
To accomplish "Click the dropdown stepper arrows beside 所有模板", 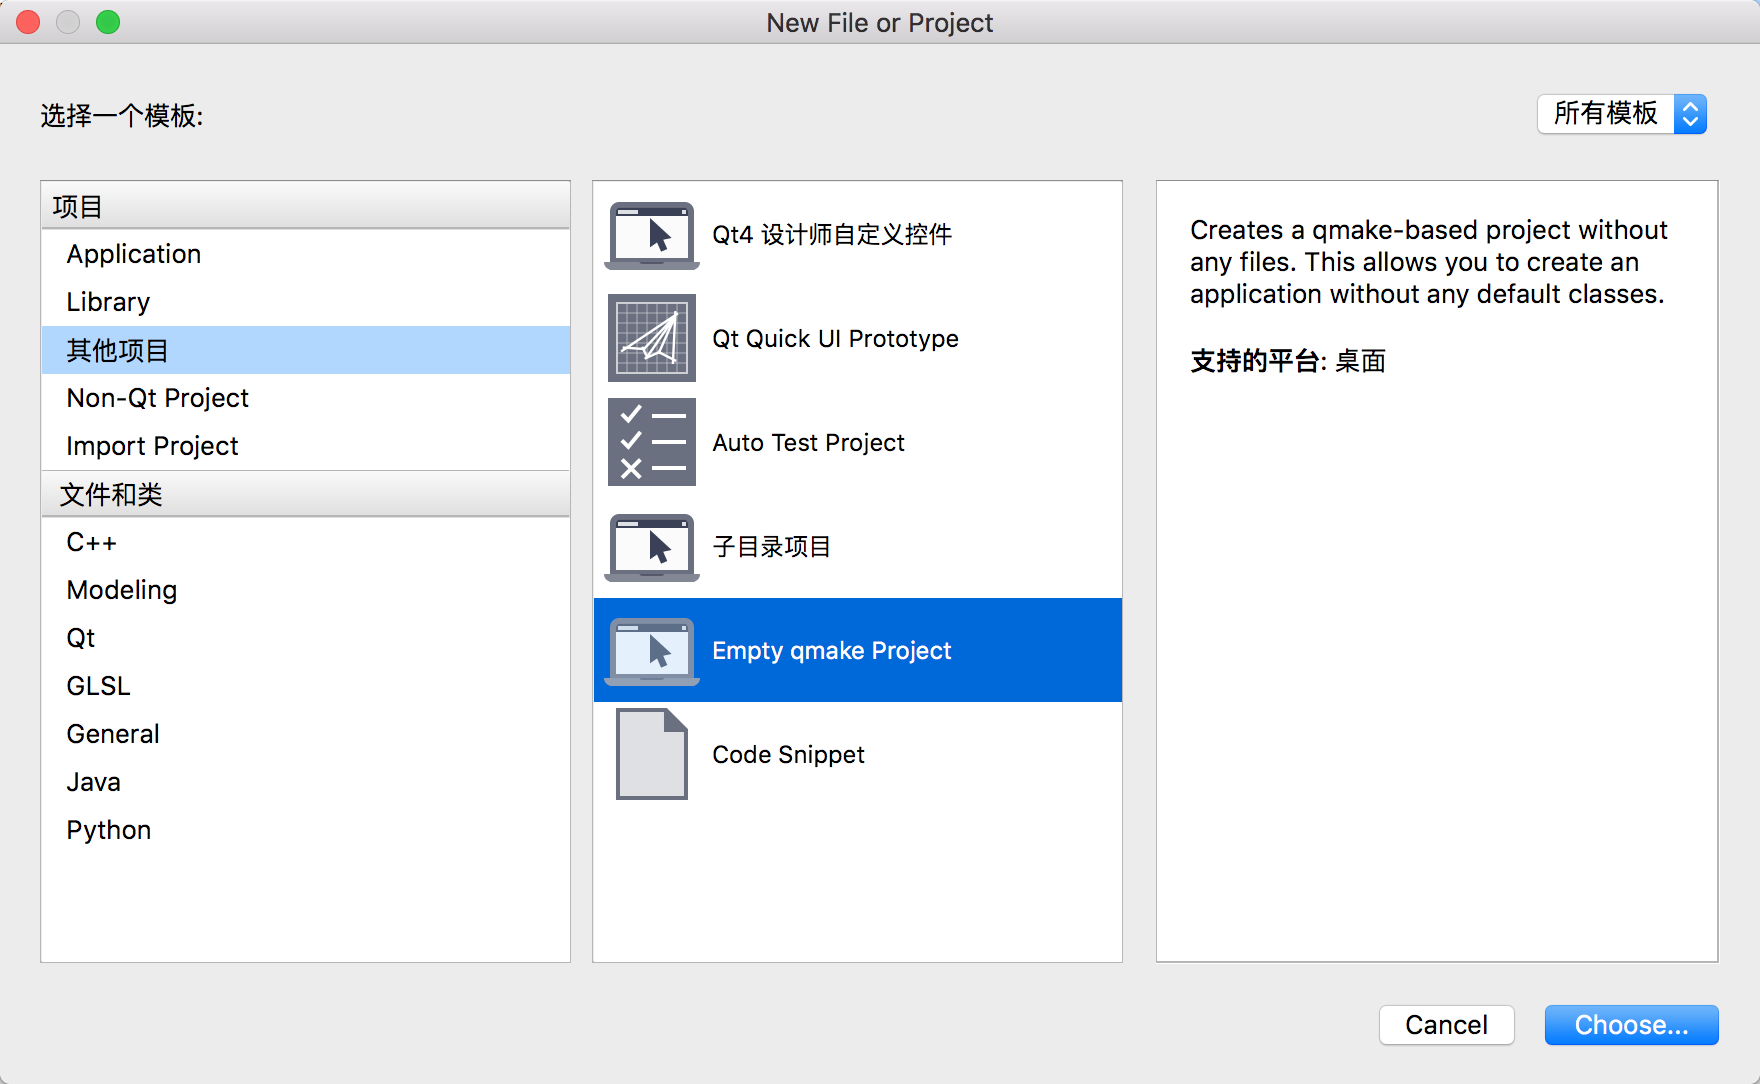I will tap(1690, 114).
